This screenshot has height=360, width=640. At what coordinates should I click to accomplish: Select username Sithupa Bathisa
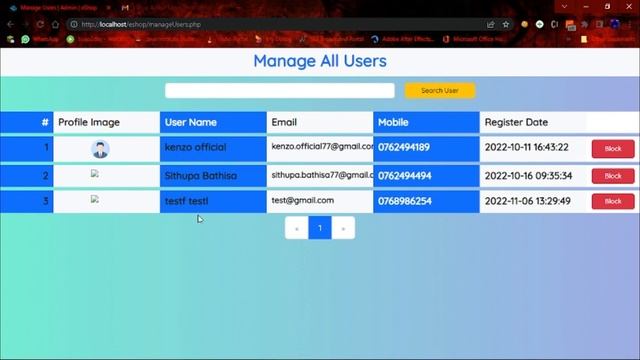pos(200,176)
